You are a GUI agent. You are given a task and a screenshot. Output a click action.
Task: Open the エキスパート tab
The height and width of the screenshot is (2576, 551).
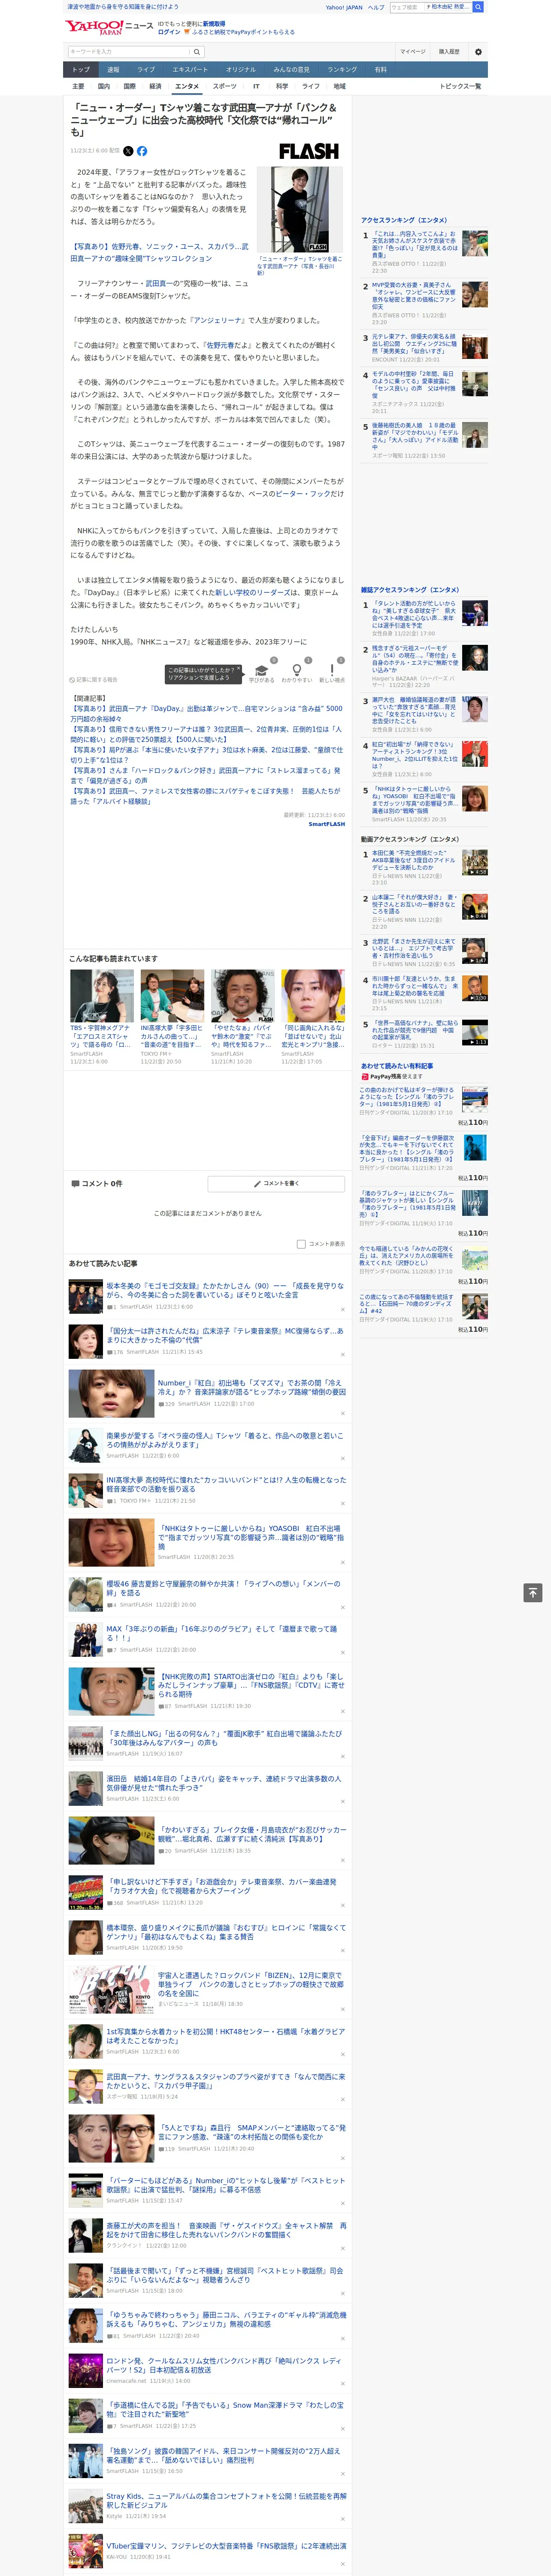190,69
